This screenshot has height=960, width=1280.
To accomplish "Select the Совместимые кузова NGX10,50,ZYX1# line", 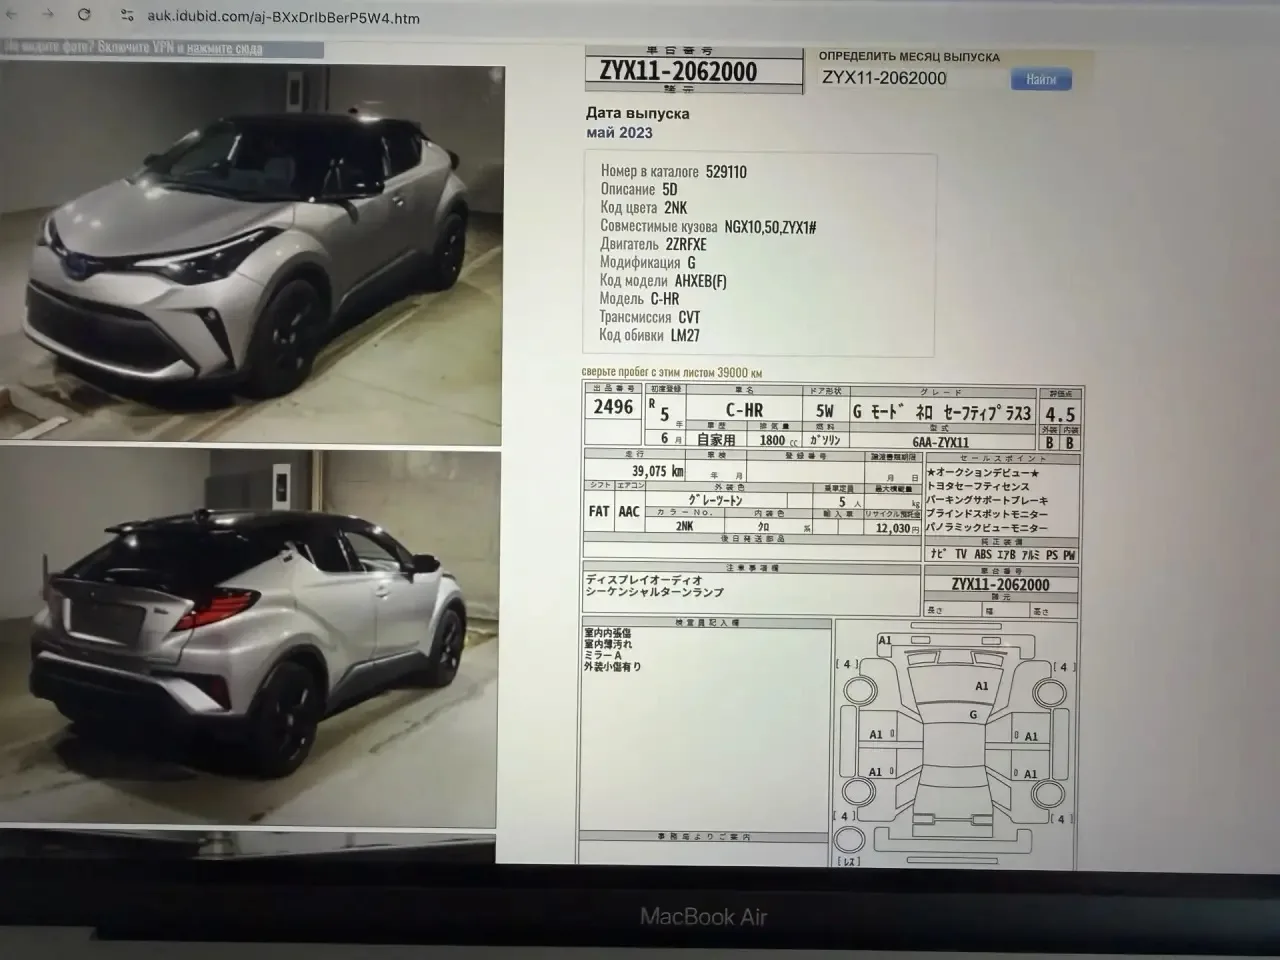I will coord(708,226).
